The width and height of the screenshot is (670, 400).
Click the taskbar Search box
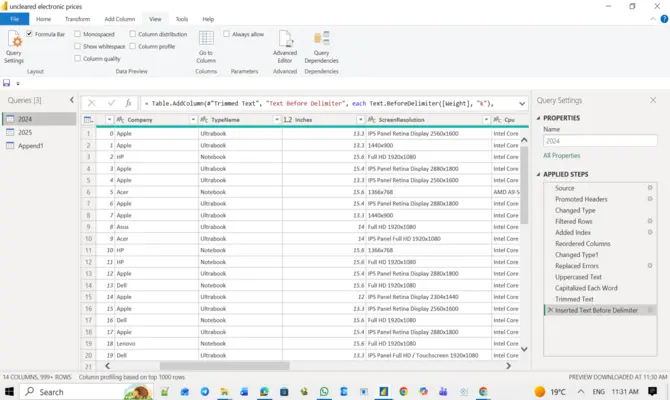85,391
